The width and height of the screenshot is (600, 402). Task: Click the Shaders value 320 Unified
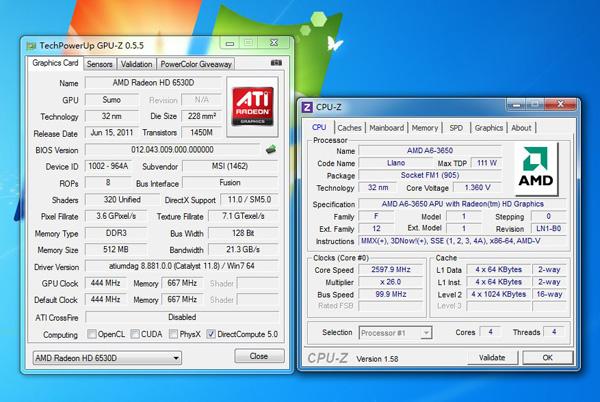[122, 200]
